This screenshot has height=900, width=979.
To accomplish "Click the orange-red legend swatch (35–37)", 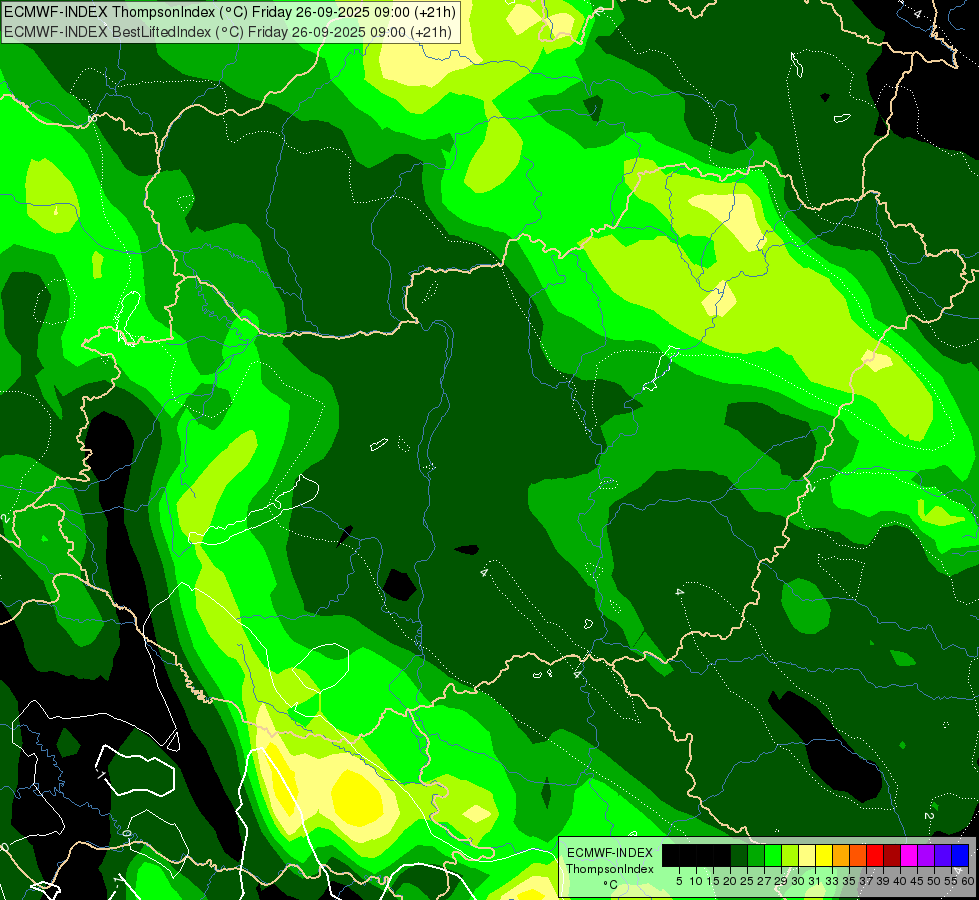I will click(x=858, y=855).
